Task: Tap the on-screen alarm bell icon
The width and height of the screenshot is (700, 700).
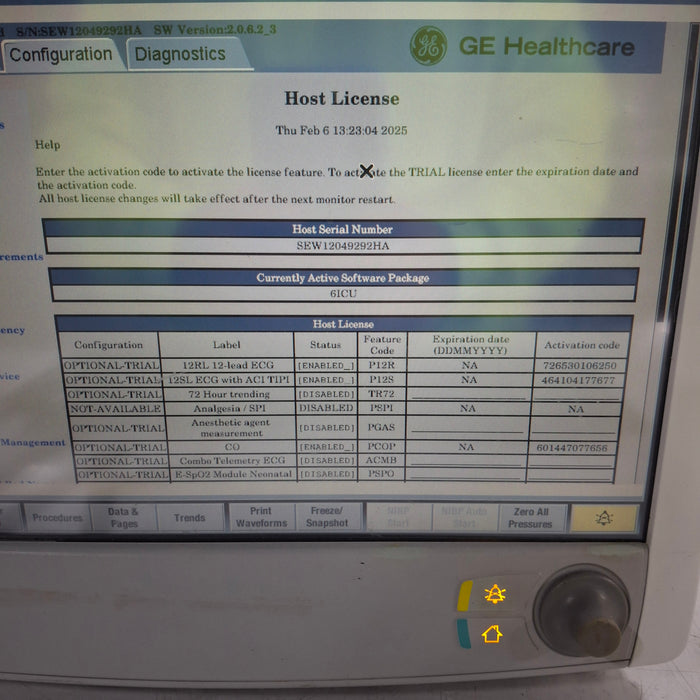Action: 604,518
